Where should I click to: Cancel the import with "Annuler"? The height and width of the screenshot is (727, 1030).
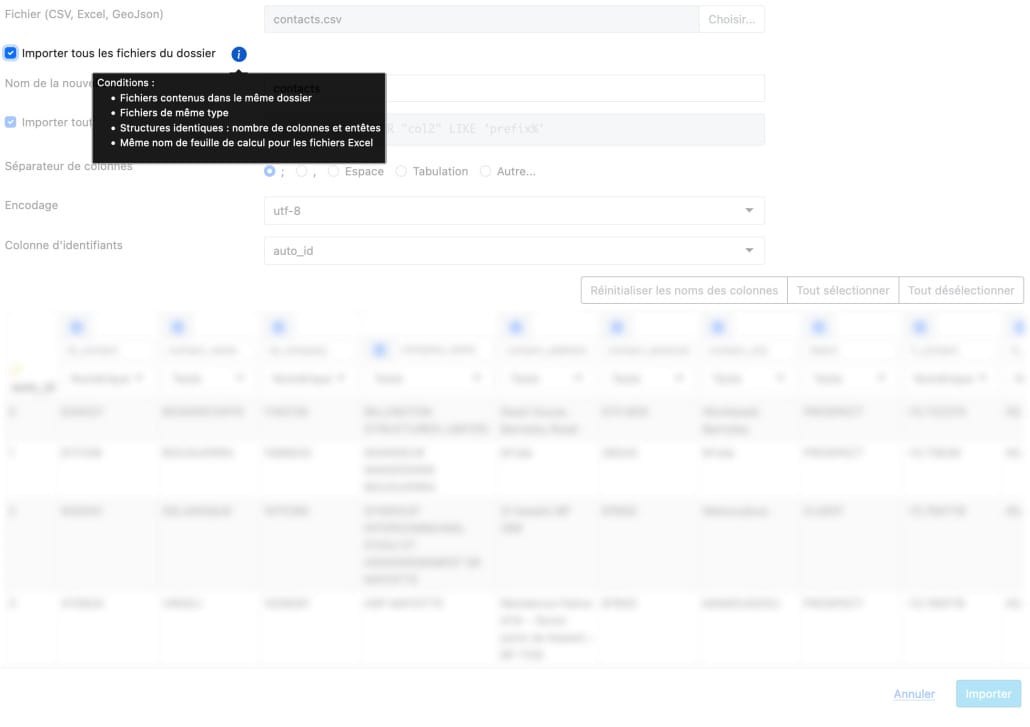pyautogui.click(x=914, y=694)
